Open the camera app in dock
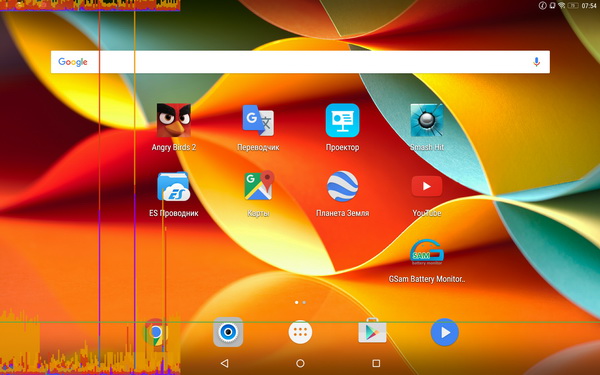 pyautogui.click(x=228, y=332)
